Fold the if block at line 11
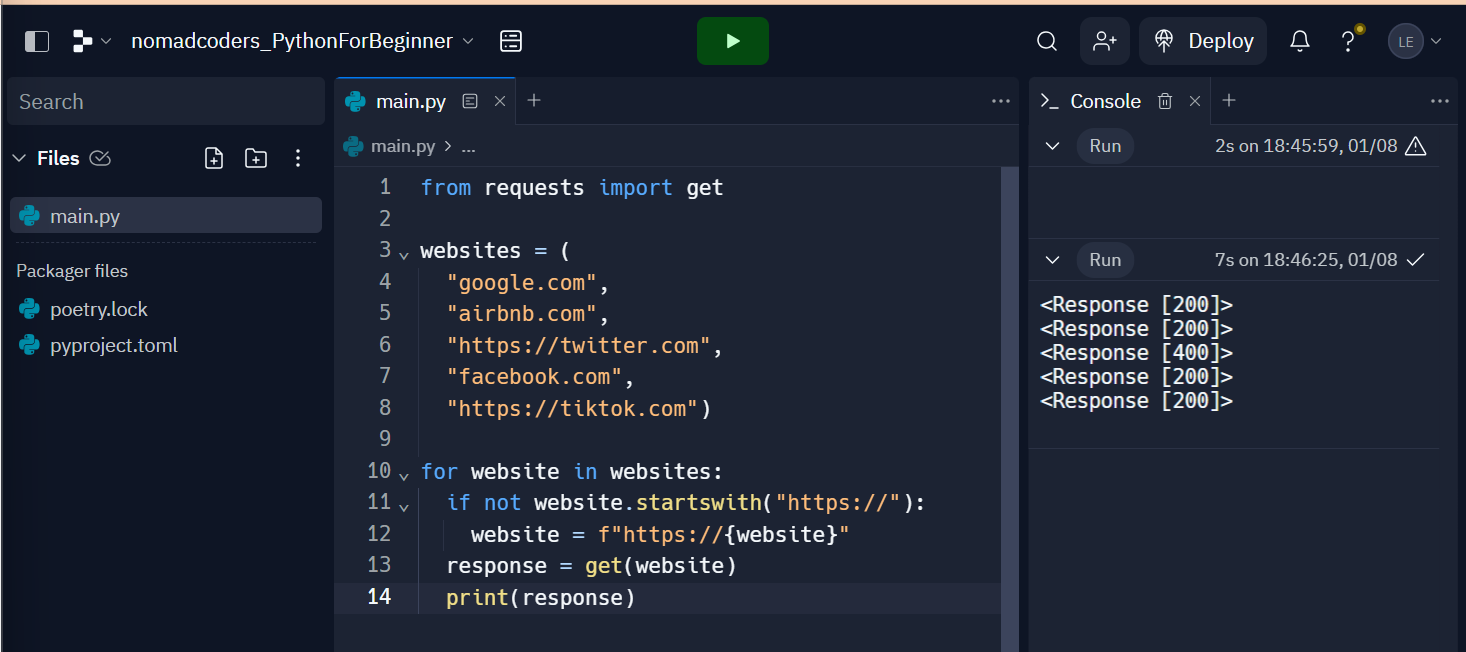Viewport: 1466px width, 652px height. coord(404,507)
